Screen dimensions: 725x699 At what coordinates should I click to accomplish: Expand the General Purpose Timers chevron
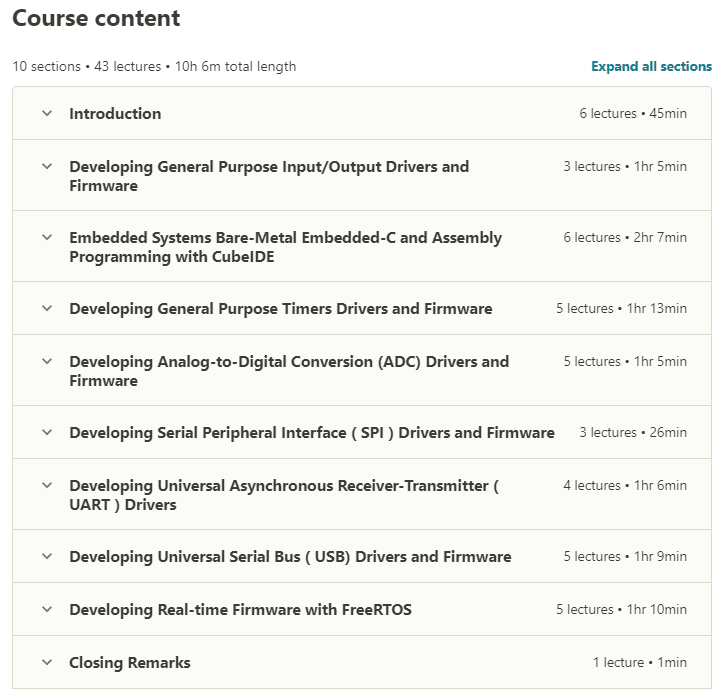47,309
